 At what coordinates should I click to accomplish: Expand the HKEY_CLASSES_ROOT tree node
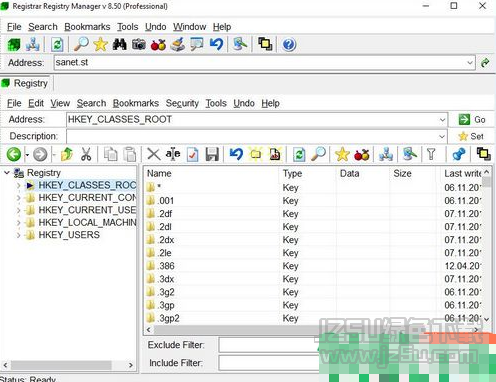tap(18, 185)
